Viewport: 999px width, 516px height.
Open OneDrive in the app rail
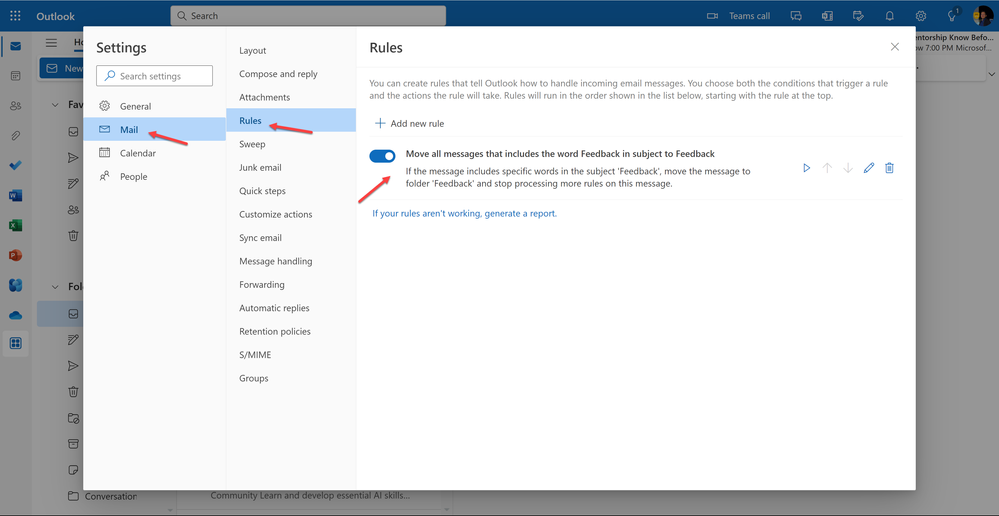(x=15, y=315)
